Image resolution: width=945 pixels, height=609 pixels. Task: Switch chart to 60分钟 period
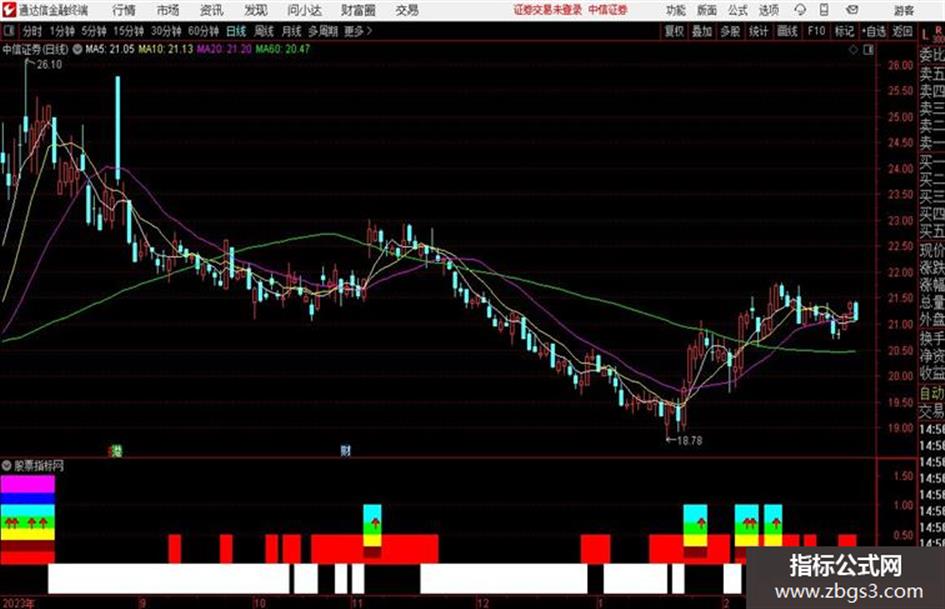point(203,31)
